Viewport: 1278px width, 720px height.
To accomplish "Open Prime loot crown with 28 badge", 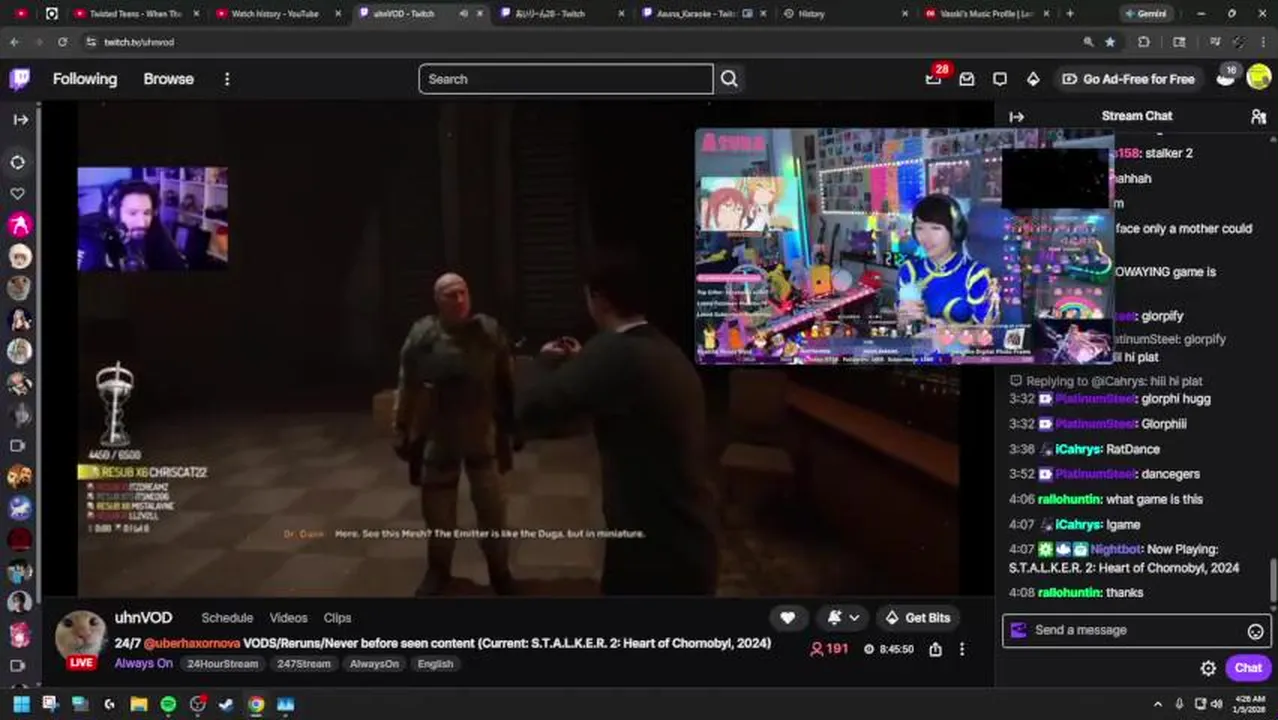I will pos(933,79).
